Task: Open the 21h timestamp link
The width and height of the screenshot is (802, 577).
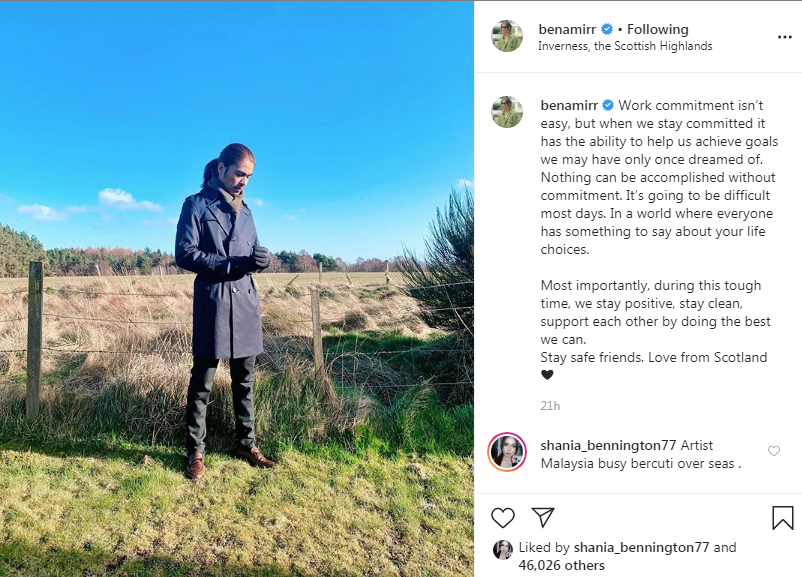Action: point(550,406)
